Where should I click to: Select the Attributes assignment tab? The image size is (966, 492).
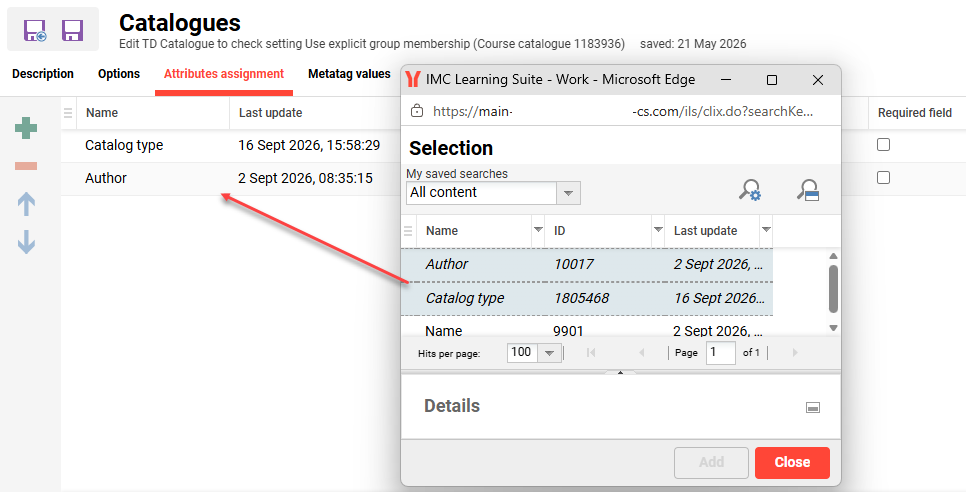tap(224, 74)
